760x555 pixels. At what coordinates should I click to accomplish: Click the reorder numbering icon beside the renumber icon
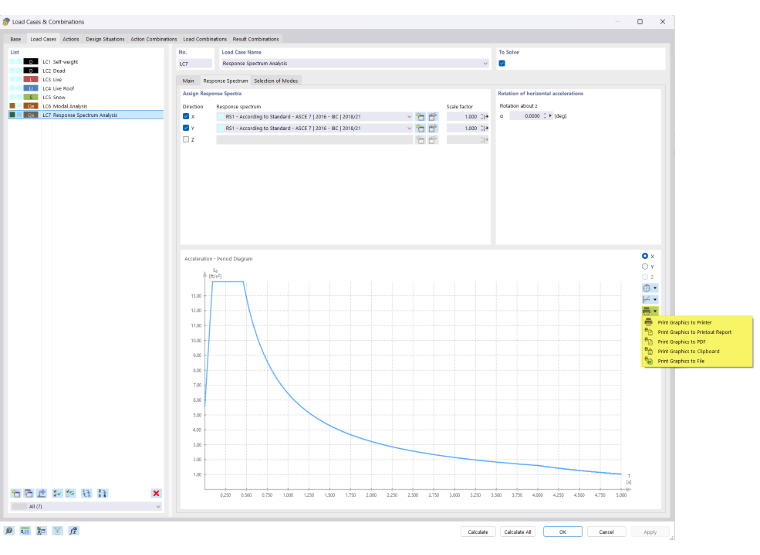(x=102, y=493)
